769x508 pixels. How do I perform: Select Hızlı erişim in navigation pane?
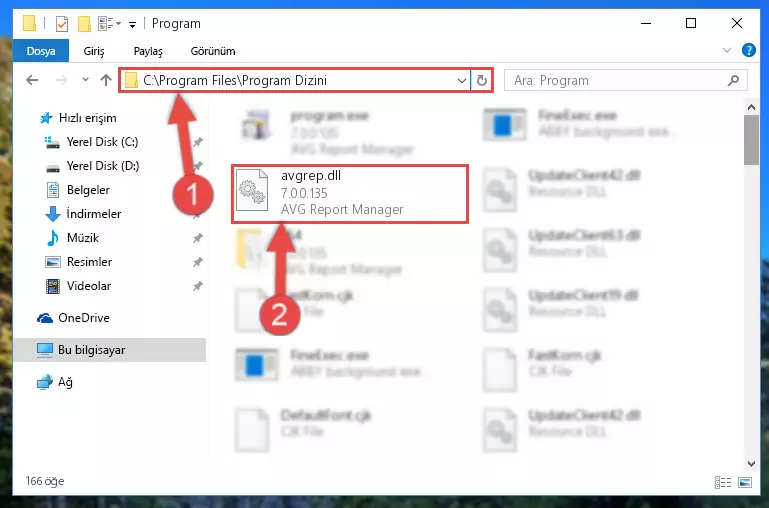tap(87, 118)
